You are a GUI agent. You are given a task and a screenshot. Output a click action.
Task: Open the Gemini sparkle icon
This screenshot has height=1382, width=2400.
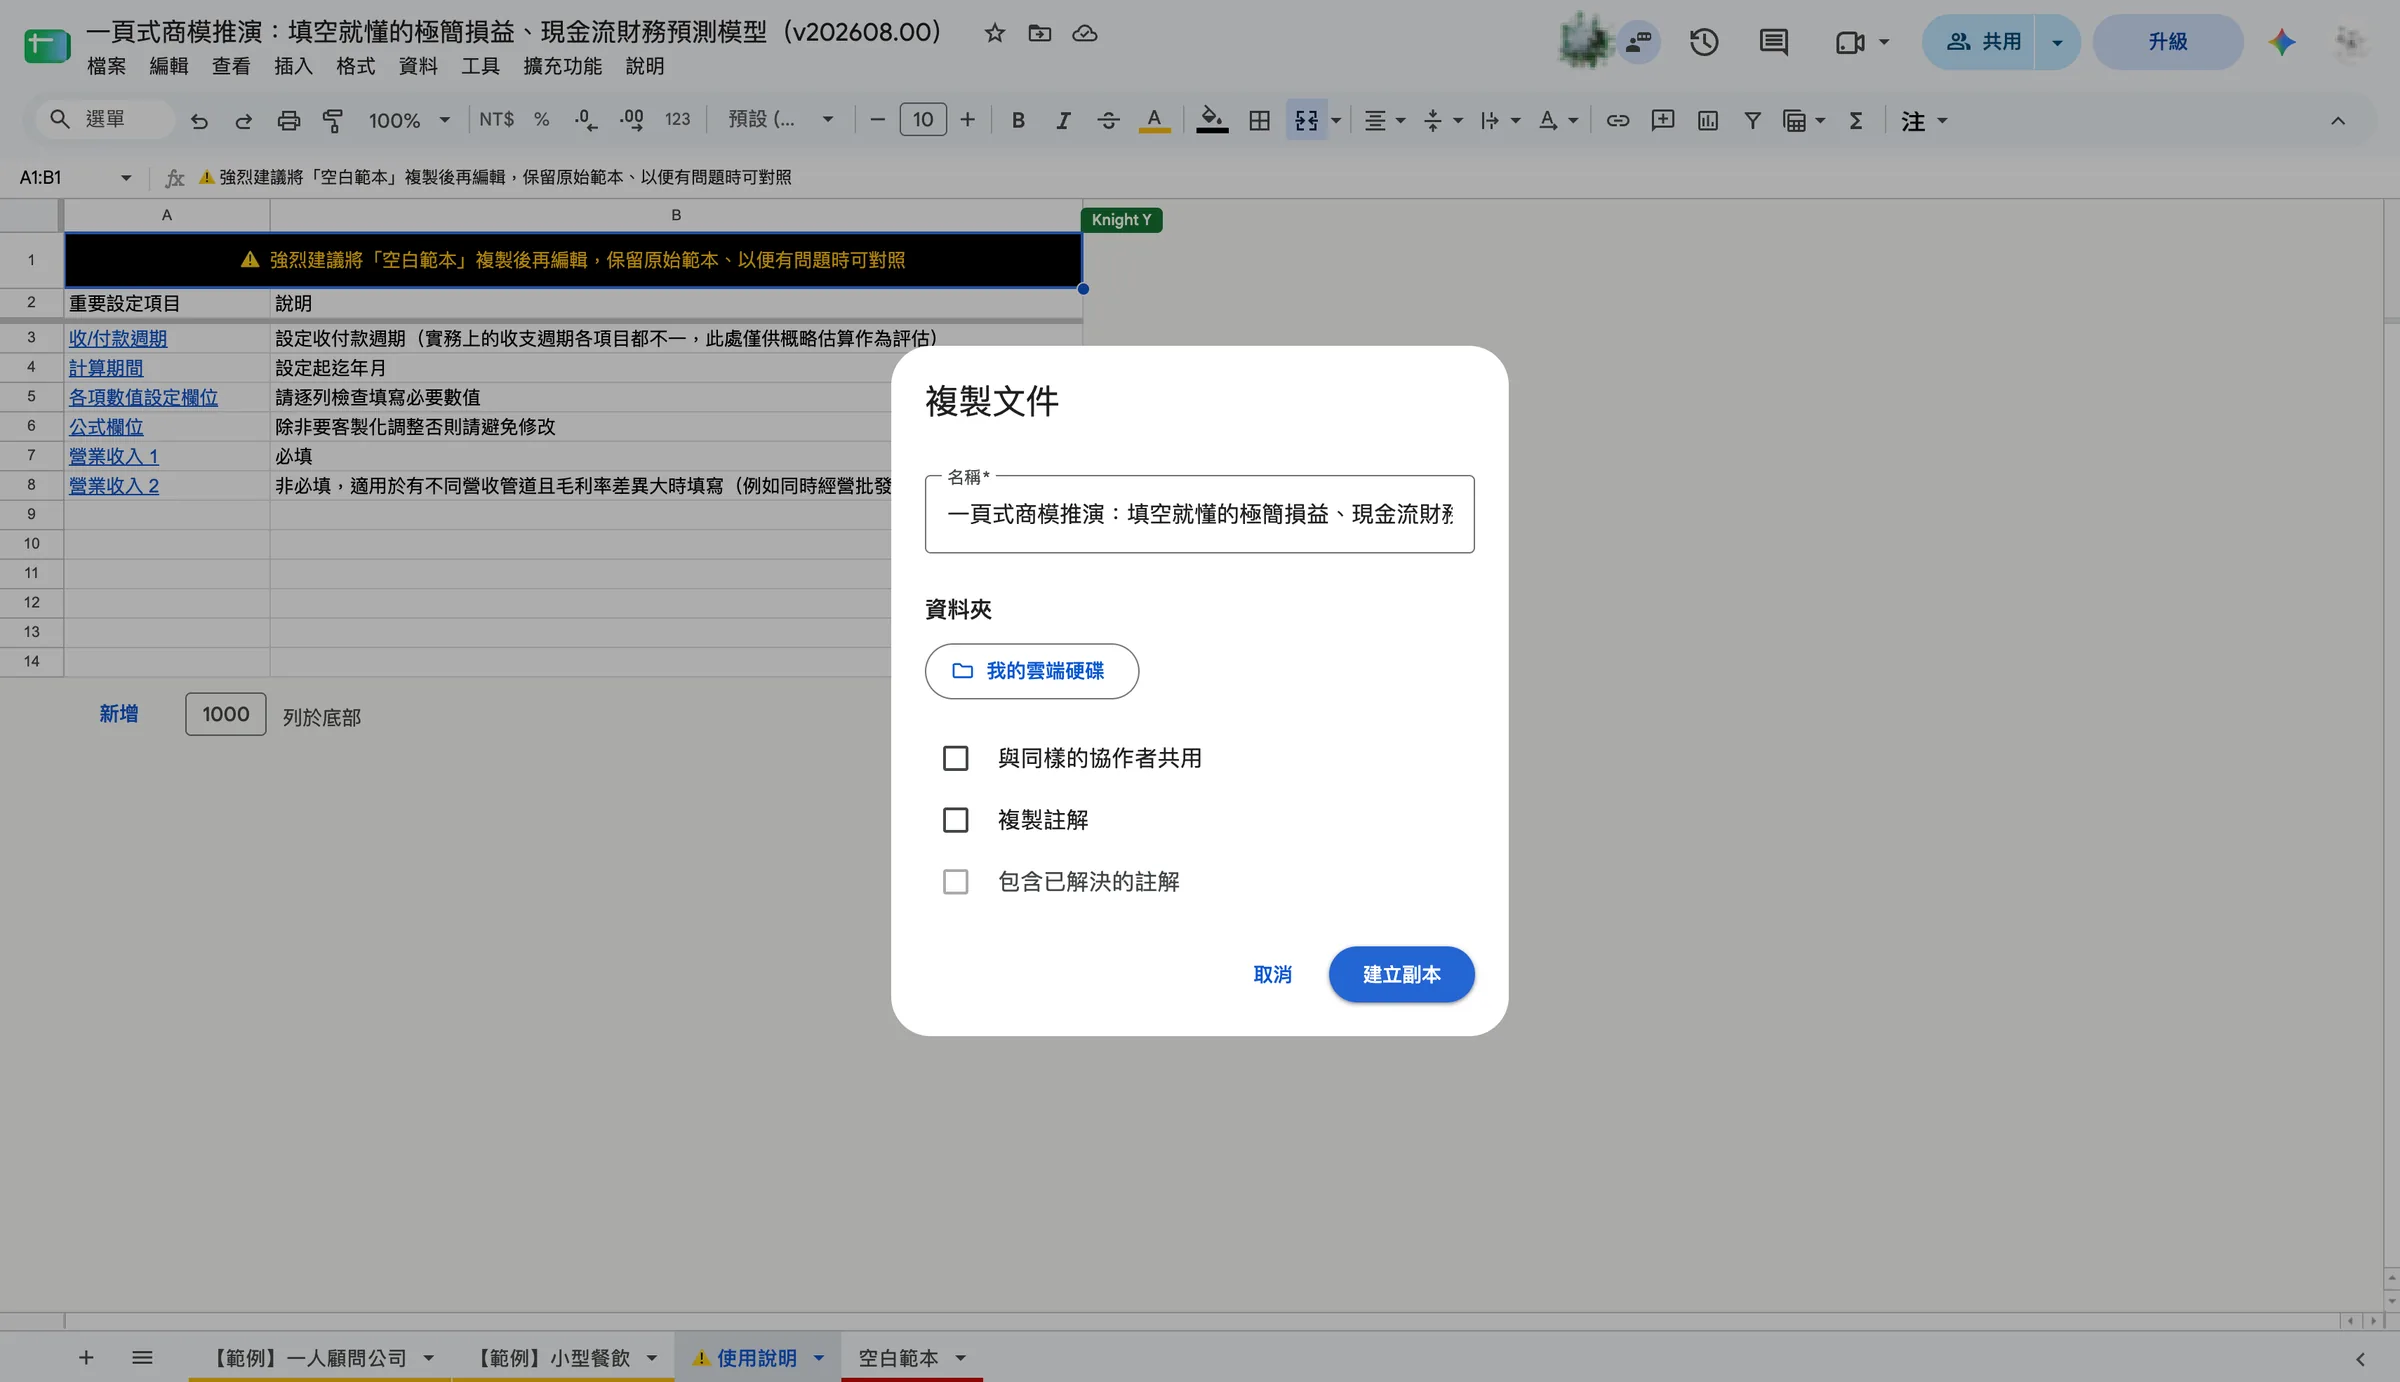tap(2282, 42)
